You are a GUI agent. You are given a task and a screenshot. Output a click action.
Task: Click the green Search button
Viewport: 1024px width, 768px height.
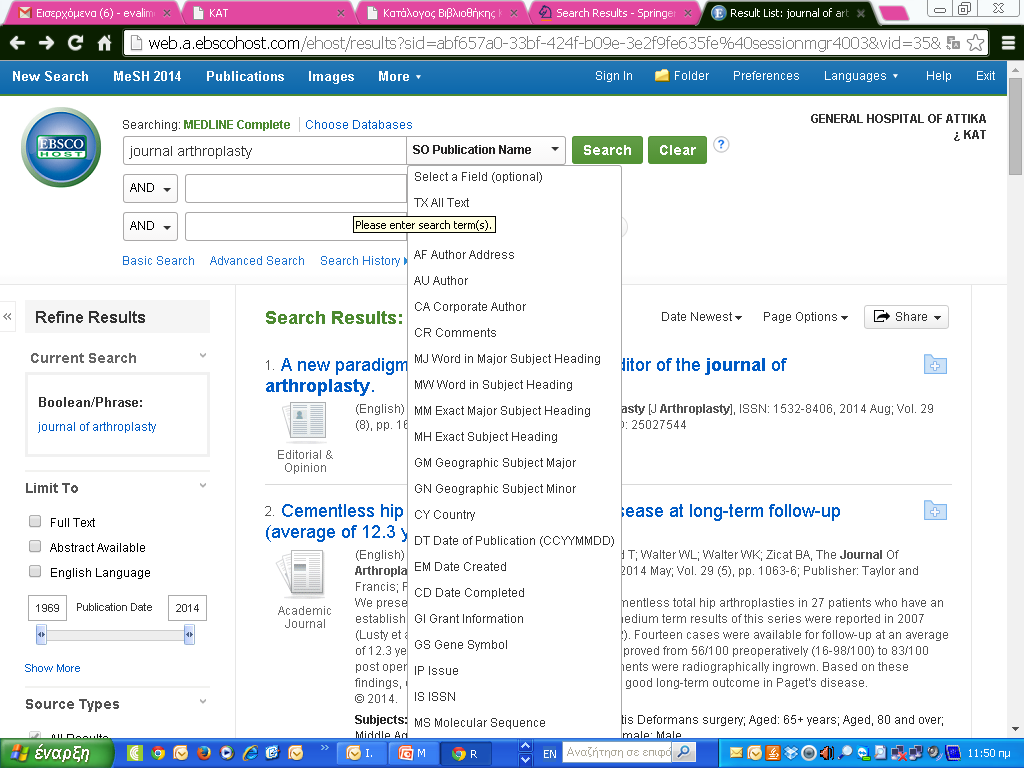point(607,150)
